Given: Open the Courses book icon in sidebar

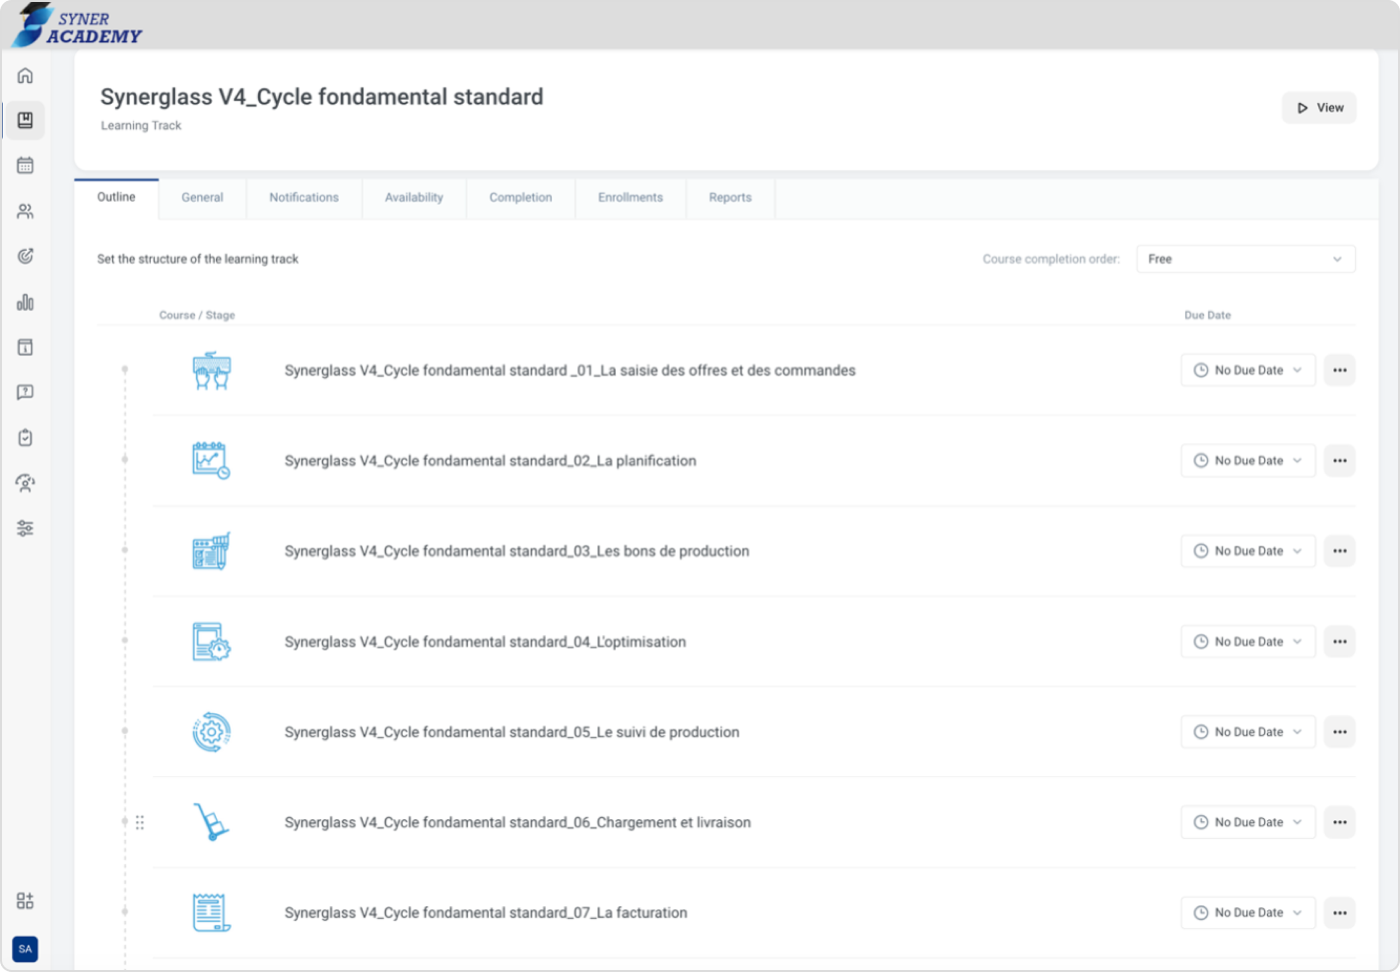Looking at the screenshot, I should click(x=25, y=120).
